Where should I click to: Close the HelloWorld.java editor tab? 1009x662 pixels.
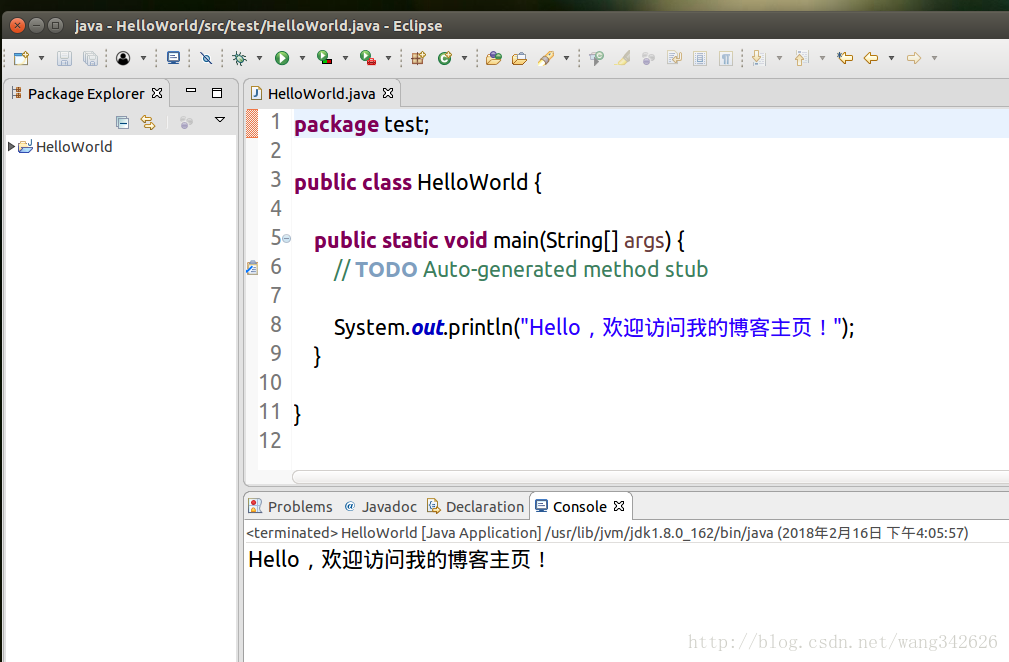pos(387,93)
